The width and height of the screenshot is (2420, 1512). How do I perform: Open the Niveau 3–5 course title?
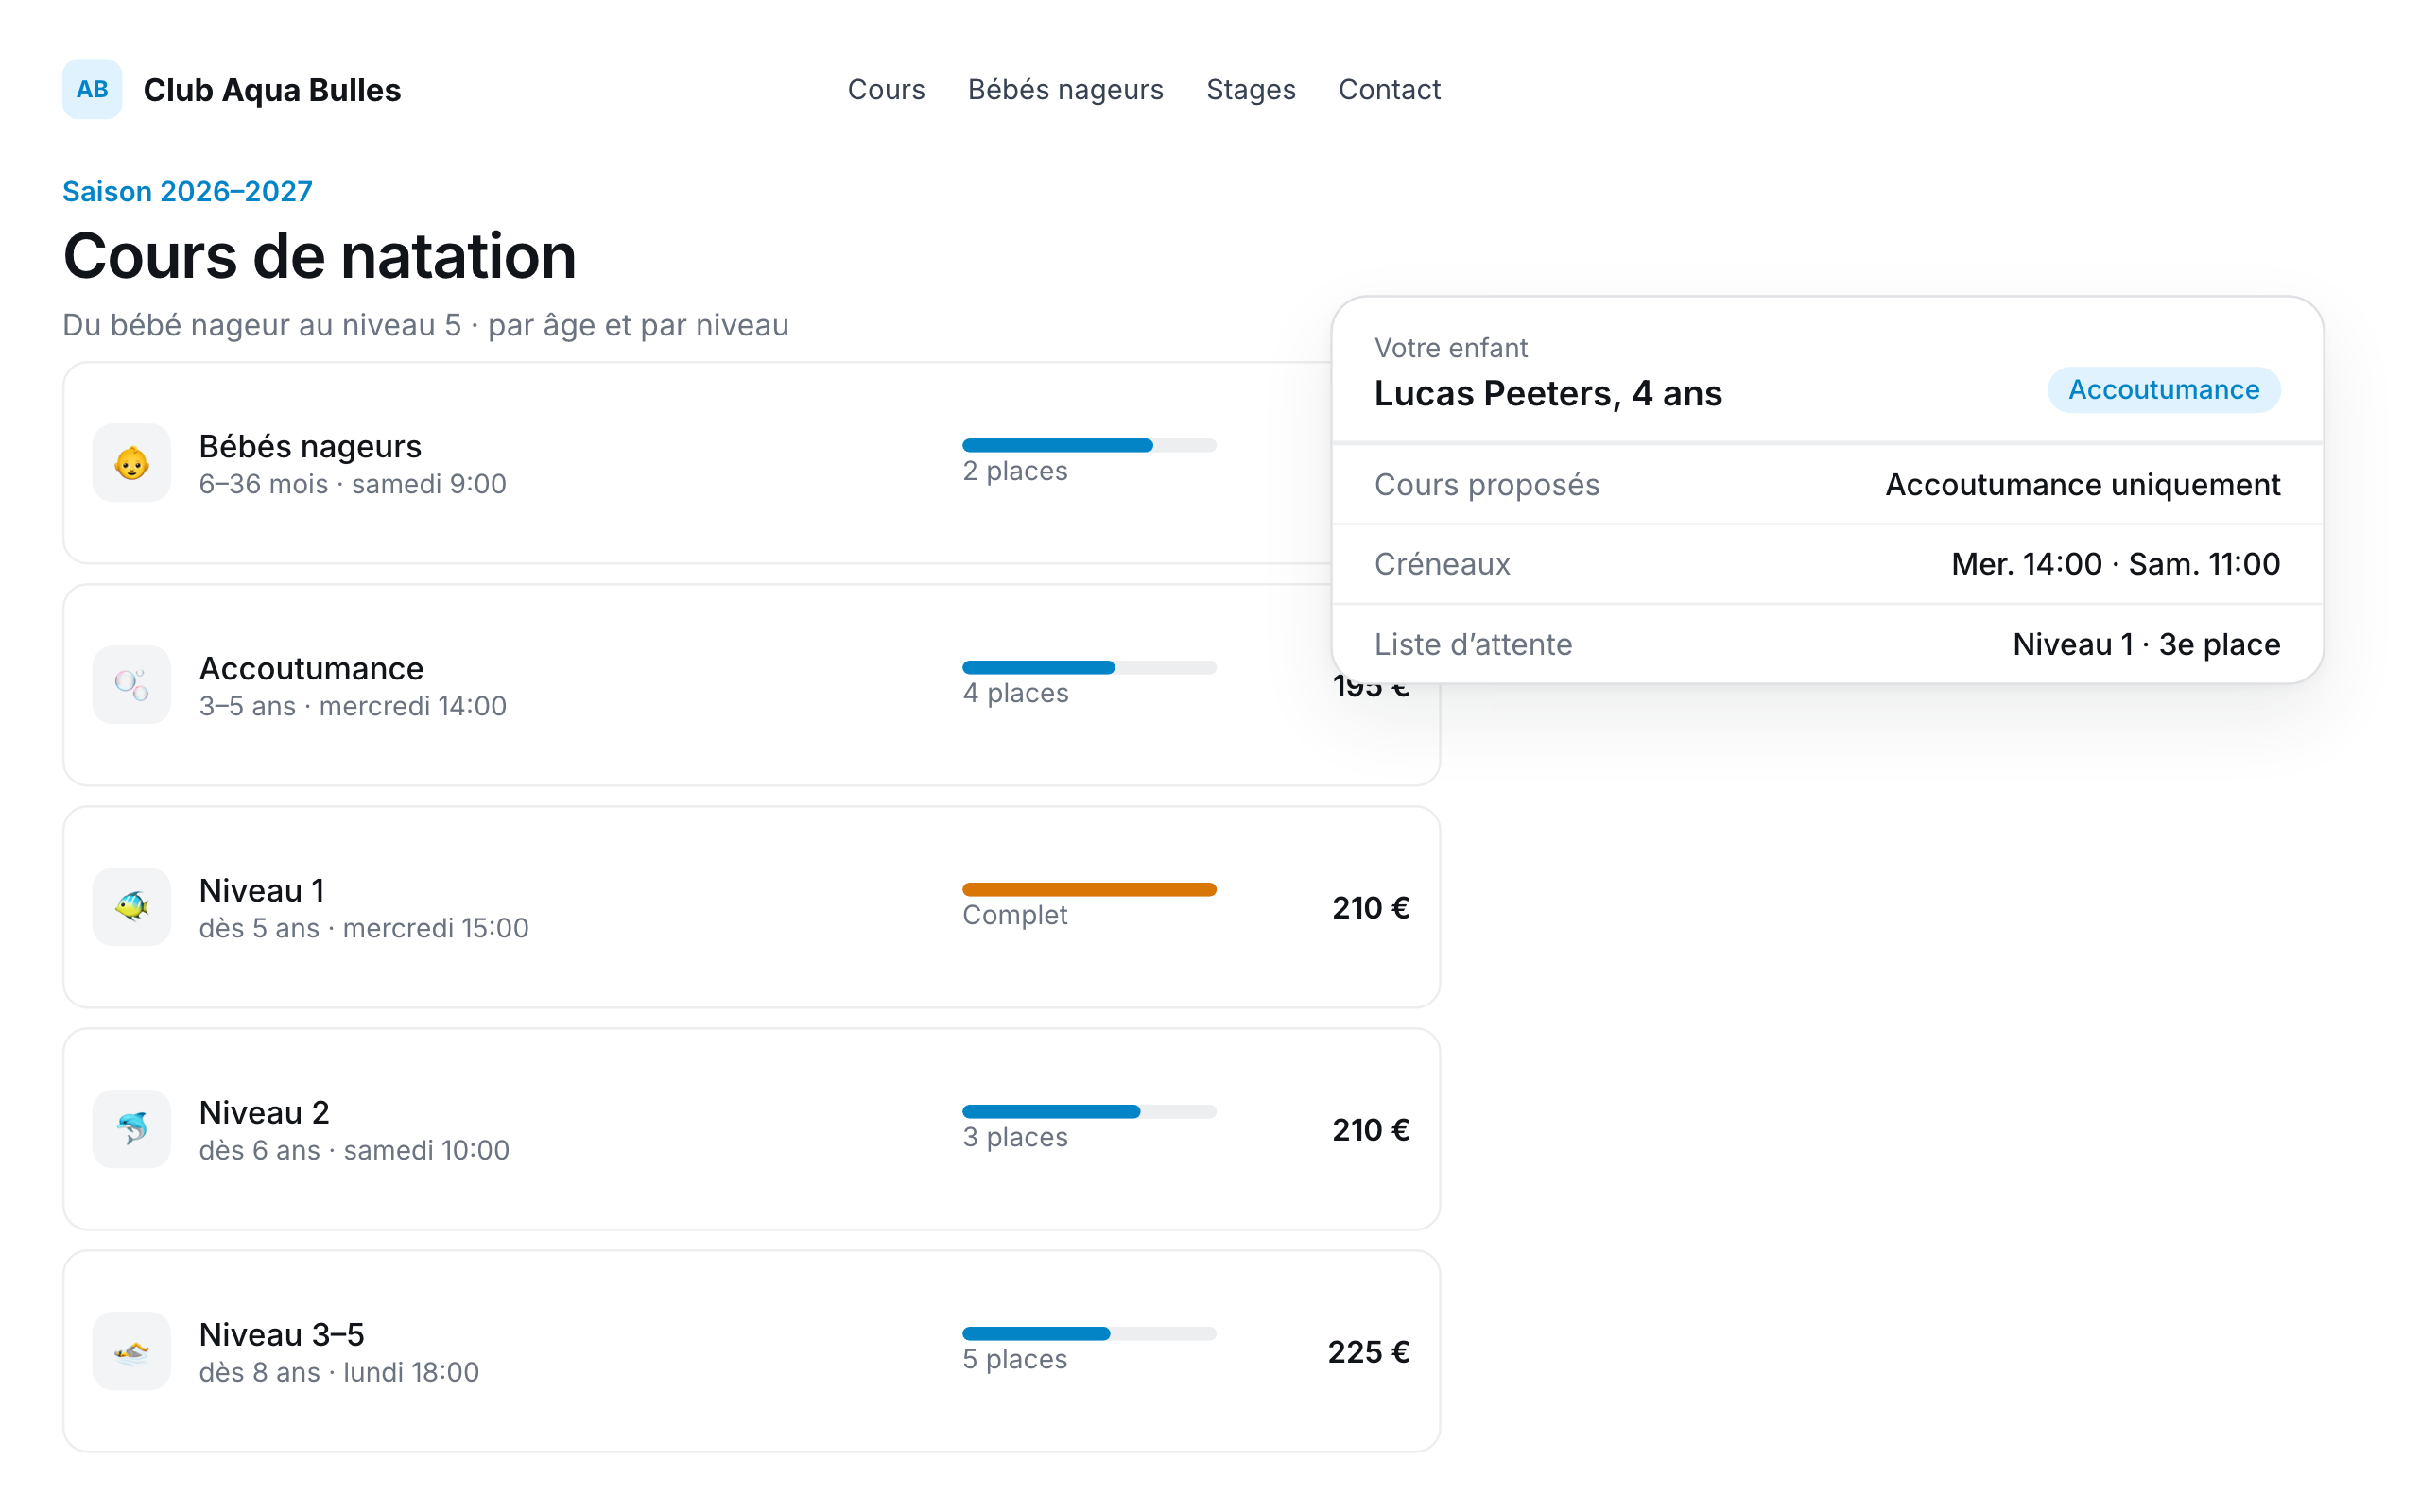point(281,1334)
